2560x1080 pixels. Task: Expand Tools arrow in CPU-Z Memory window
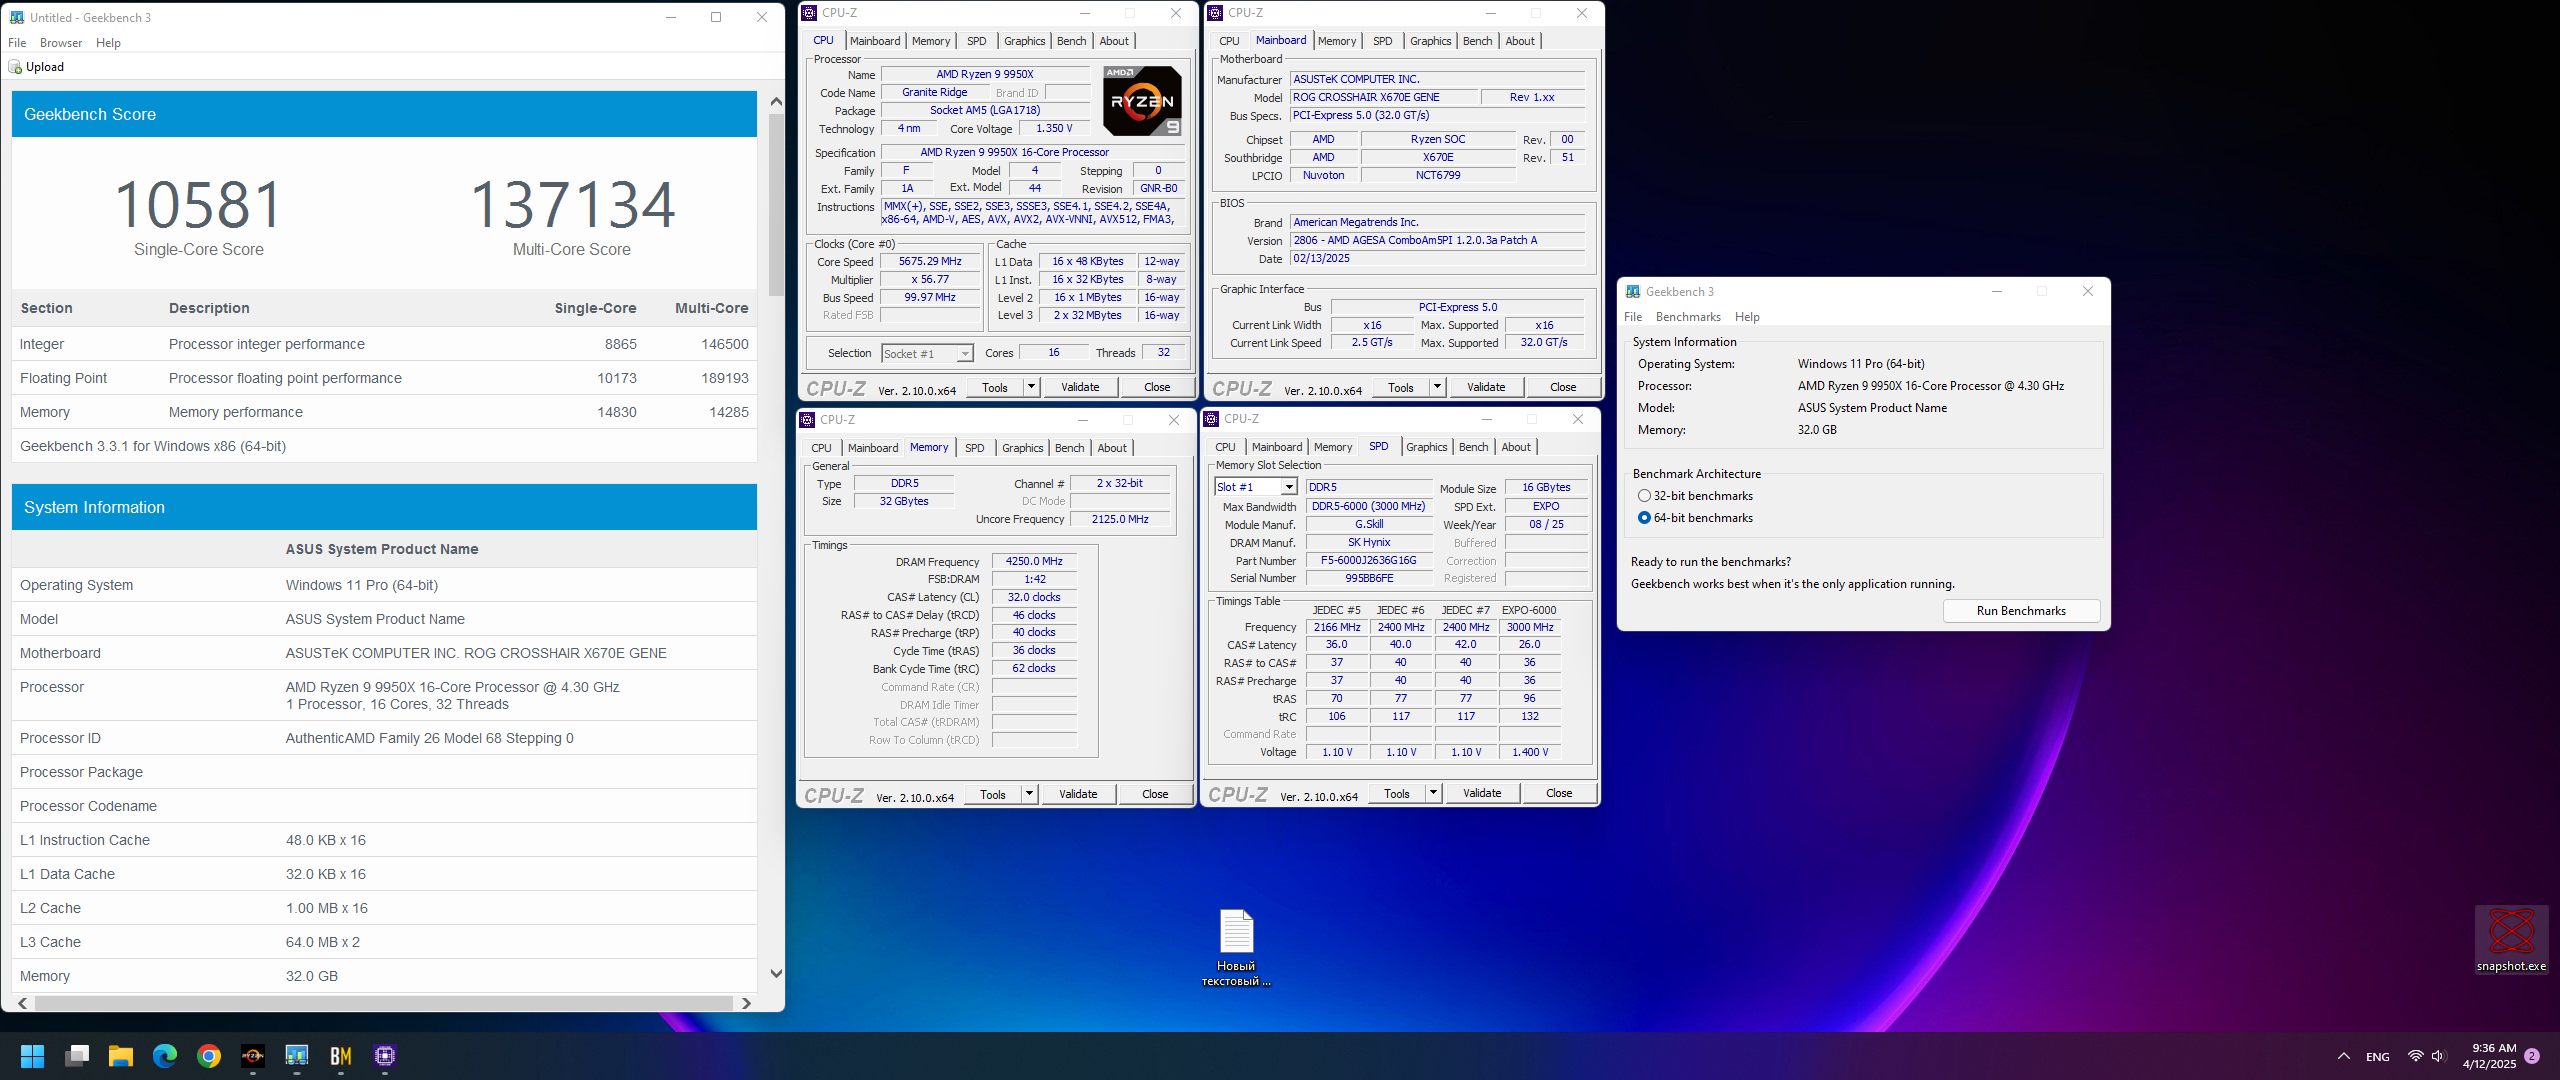point(1029,794)
